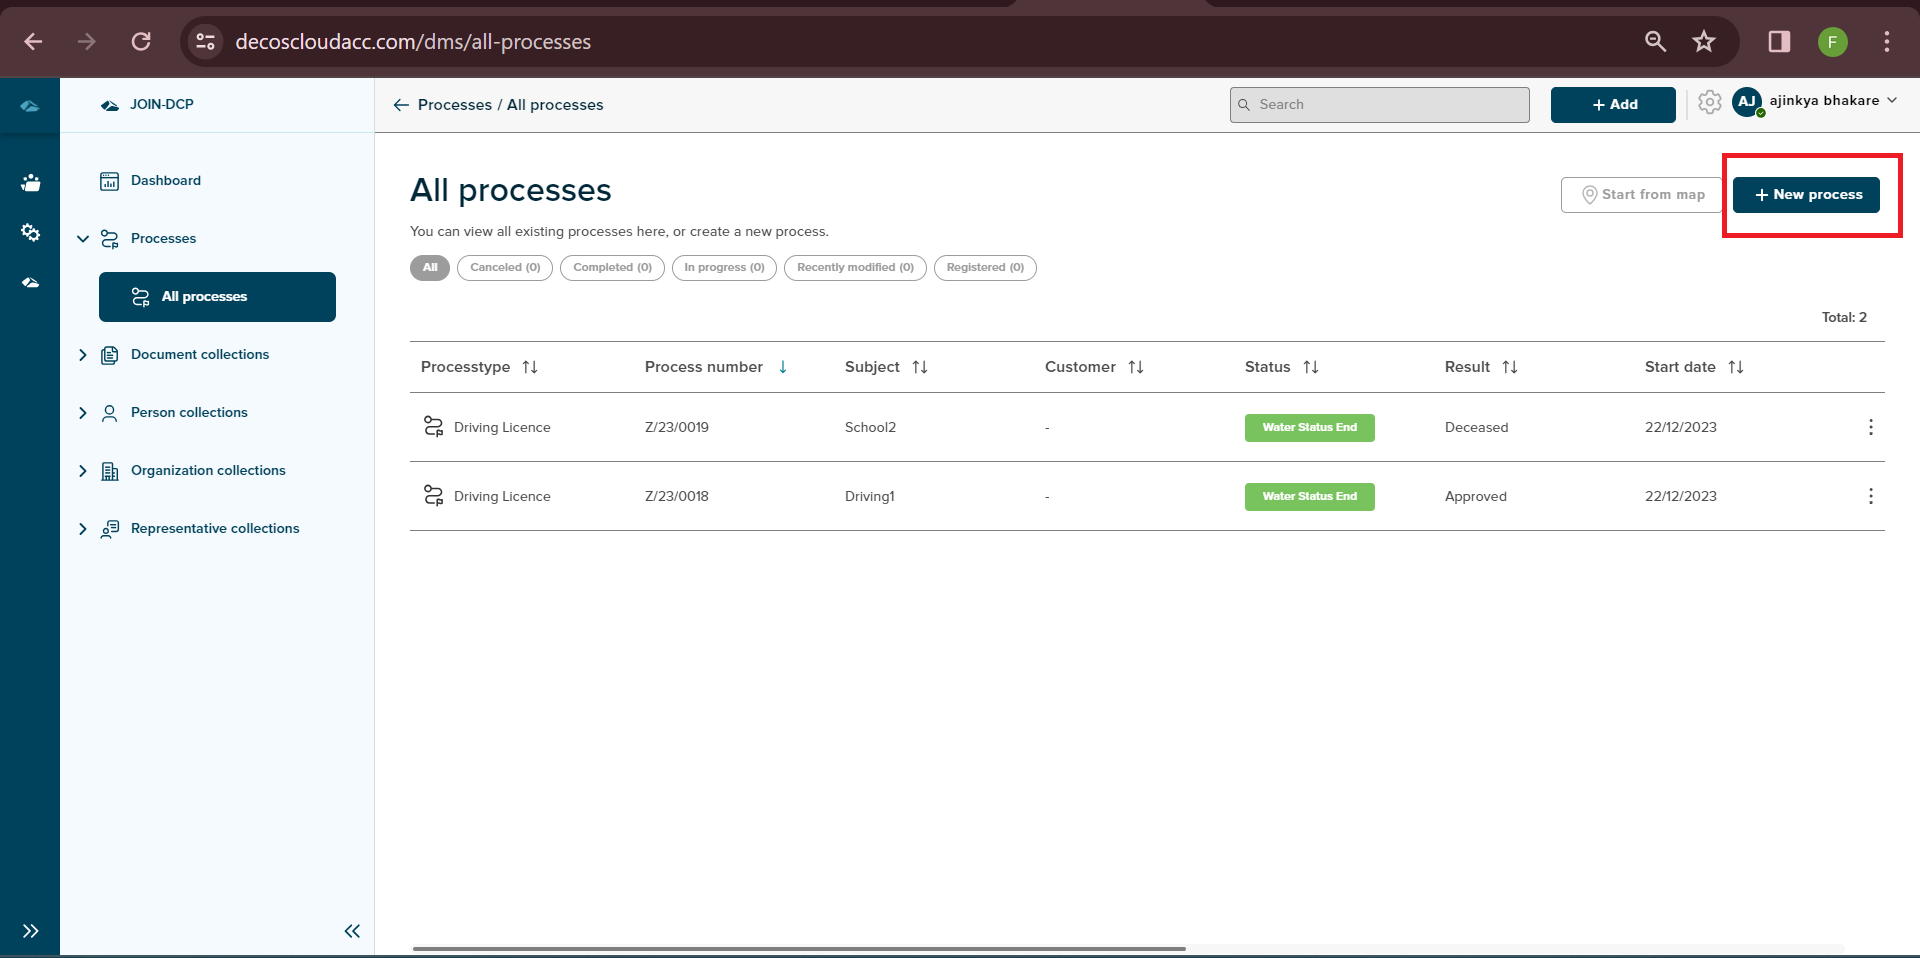
Task: Click the New process button
Action: coord(1806,195)
